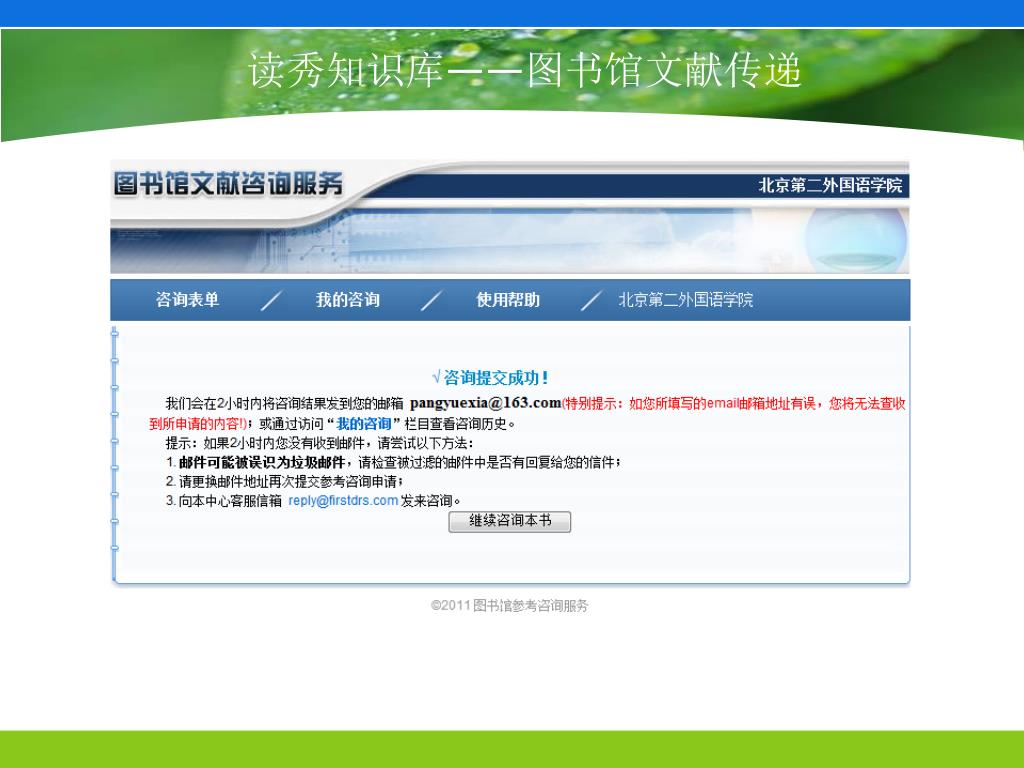Click 北京第二外国语学院 in the top banner
1024x768 pixels.
[830, 185]
